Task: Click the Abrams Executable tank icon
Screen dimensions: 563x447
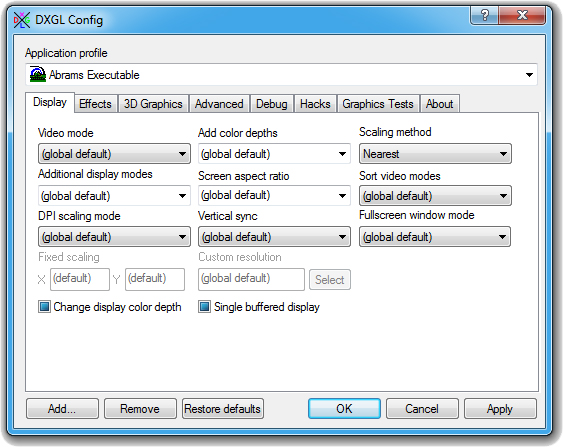Action: pos(38,74)
